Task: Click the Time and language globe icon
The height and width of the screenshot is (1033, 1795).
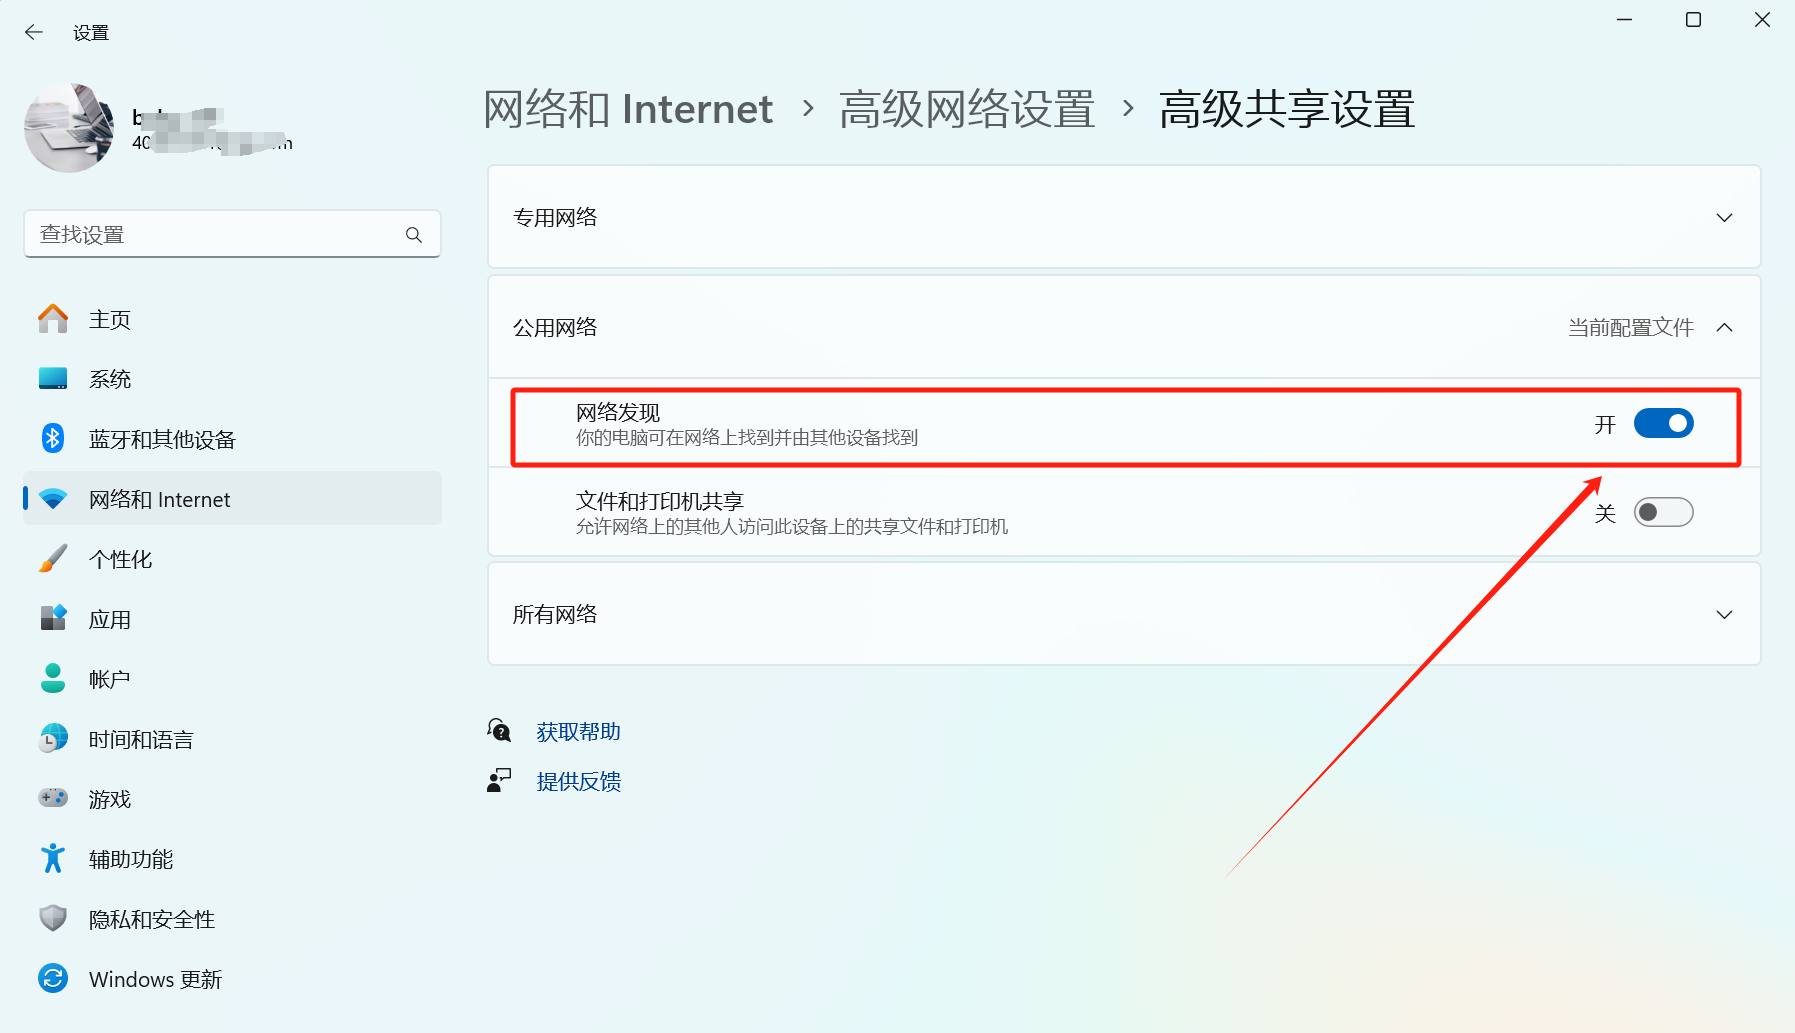Action: (53, 738)
